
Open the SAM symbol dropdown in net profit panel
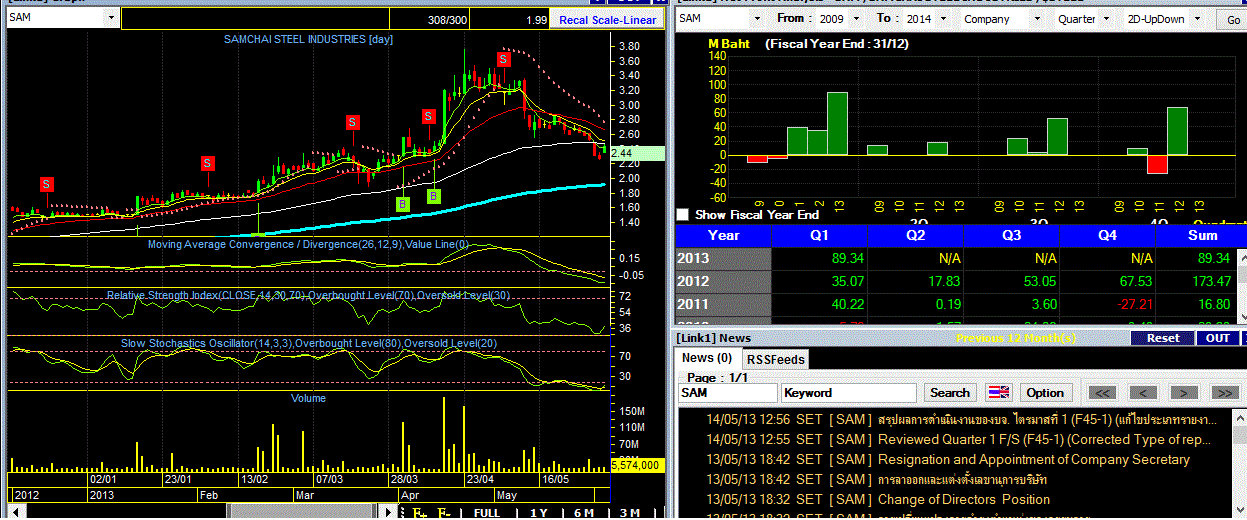click(759, 19)
